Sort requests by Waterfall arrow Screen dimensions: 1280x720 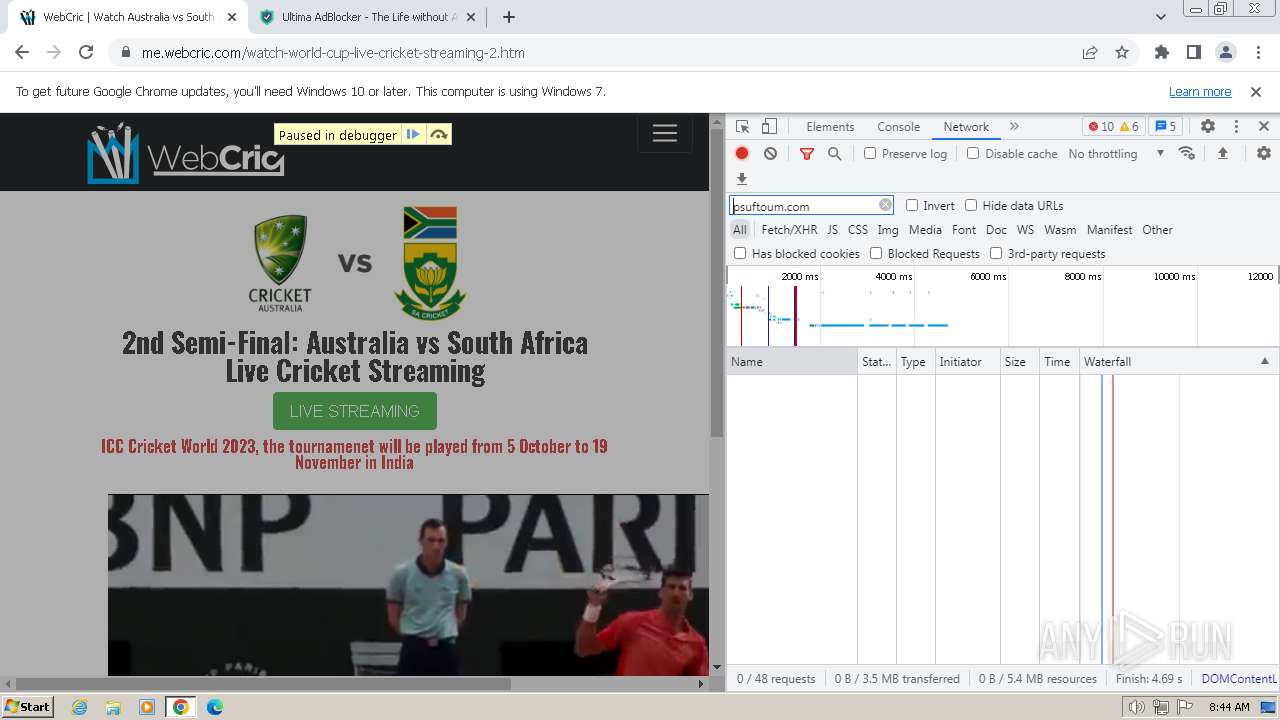pyautogui.click(x=1264, y=361)
